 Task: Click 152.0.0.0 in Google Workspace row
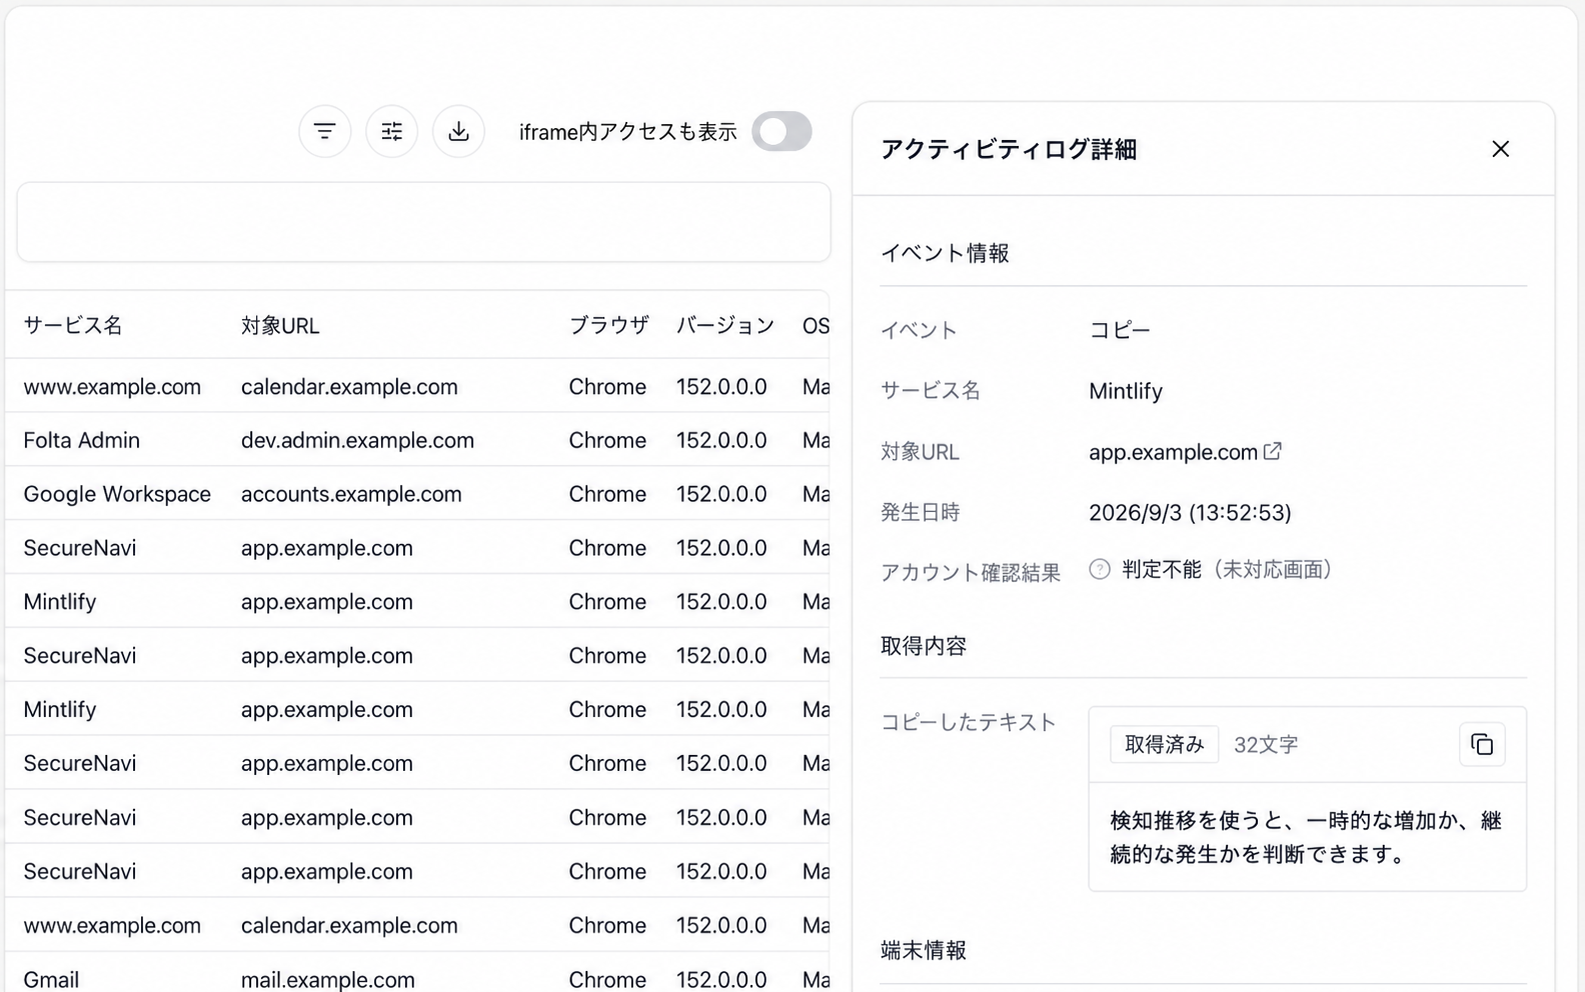pos(721,494)
